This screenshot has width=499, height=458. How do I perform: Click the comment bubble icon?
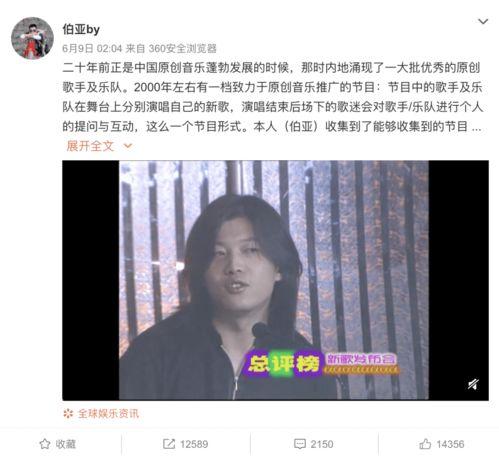coord(300,444)
